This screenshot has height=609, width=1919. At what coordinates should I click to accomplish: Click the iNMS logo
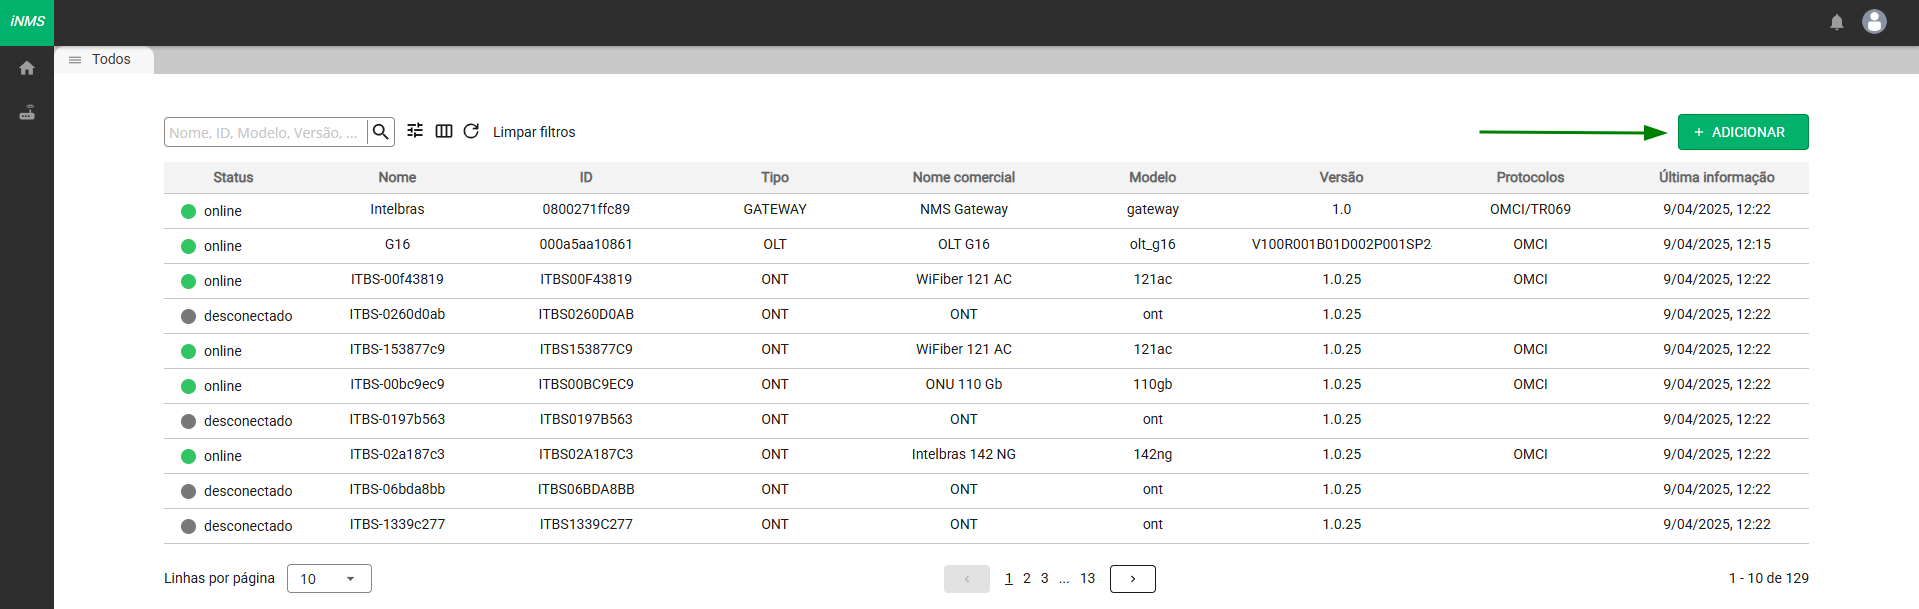27,21
